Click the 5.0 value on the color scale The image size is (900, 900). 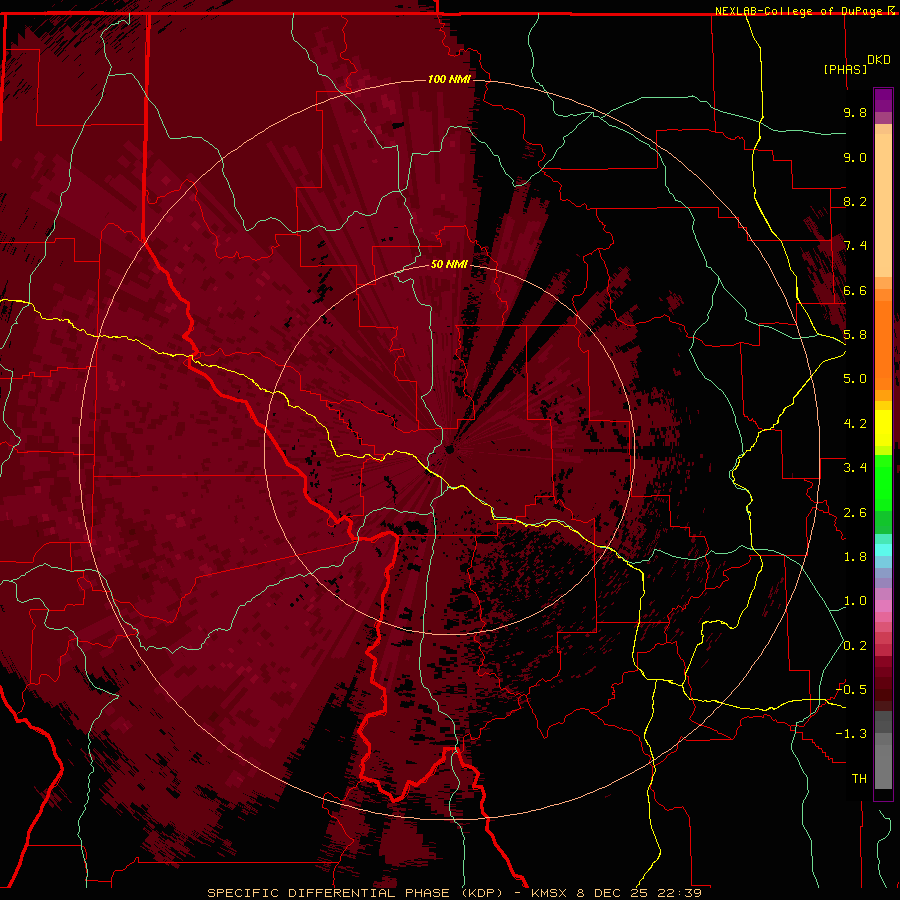tap(855, 379)
